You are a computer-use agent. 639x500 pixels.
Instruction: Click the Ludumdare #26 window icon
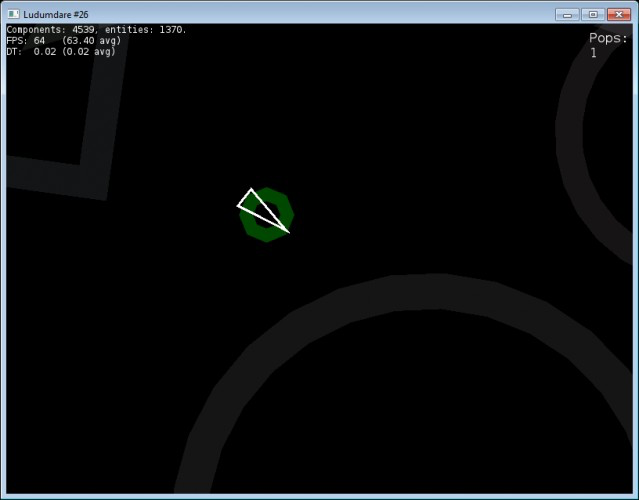13,14
